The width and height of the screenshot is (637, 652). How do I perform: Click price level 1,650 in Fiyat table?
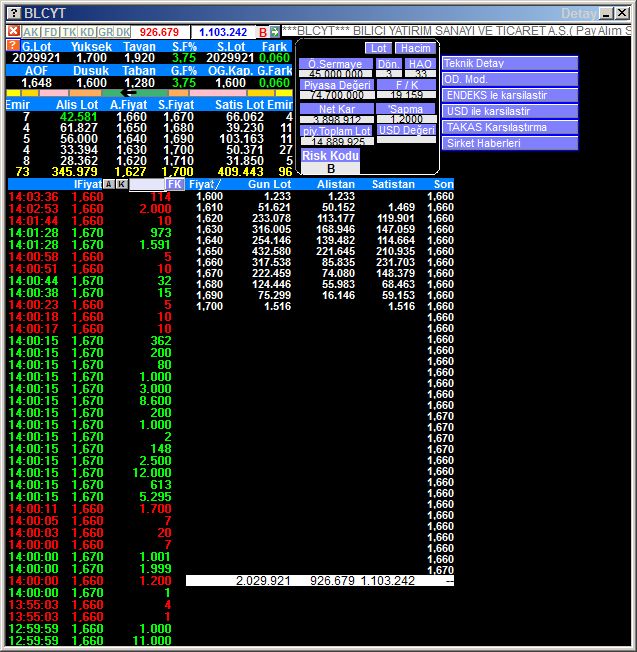click(209, 251)
